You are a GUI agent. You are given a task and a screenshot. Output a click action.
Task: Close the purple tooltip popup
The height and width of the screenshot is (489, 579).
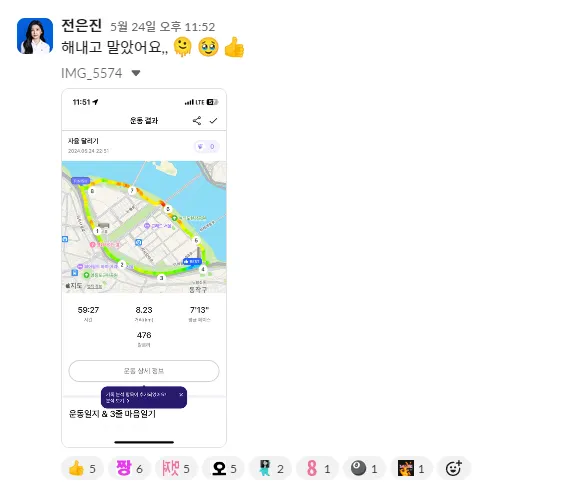181,394
